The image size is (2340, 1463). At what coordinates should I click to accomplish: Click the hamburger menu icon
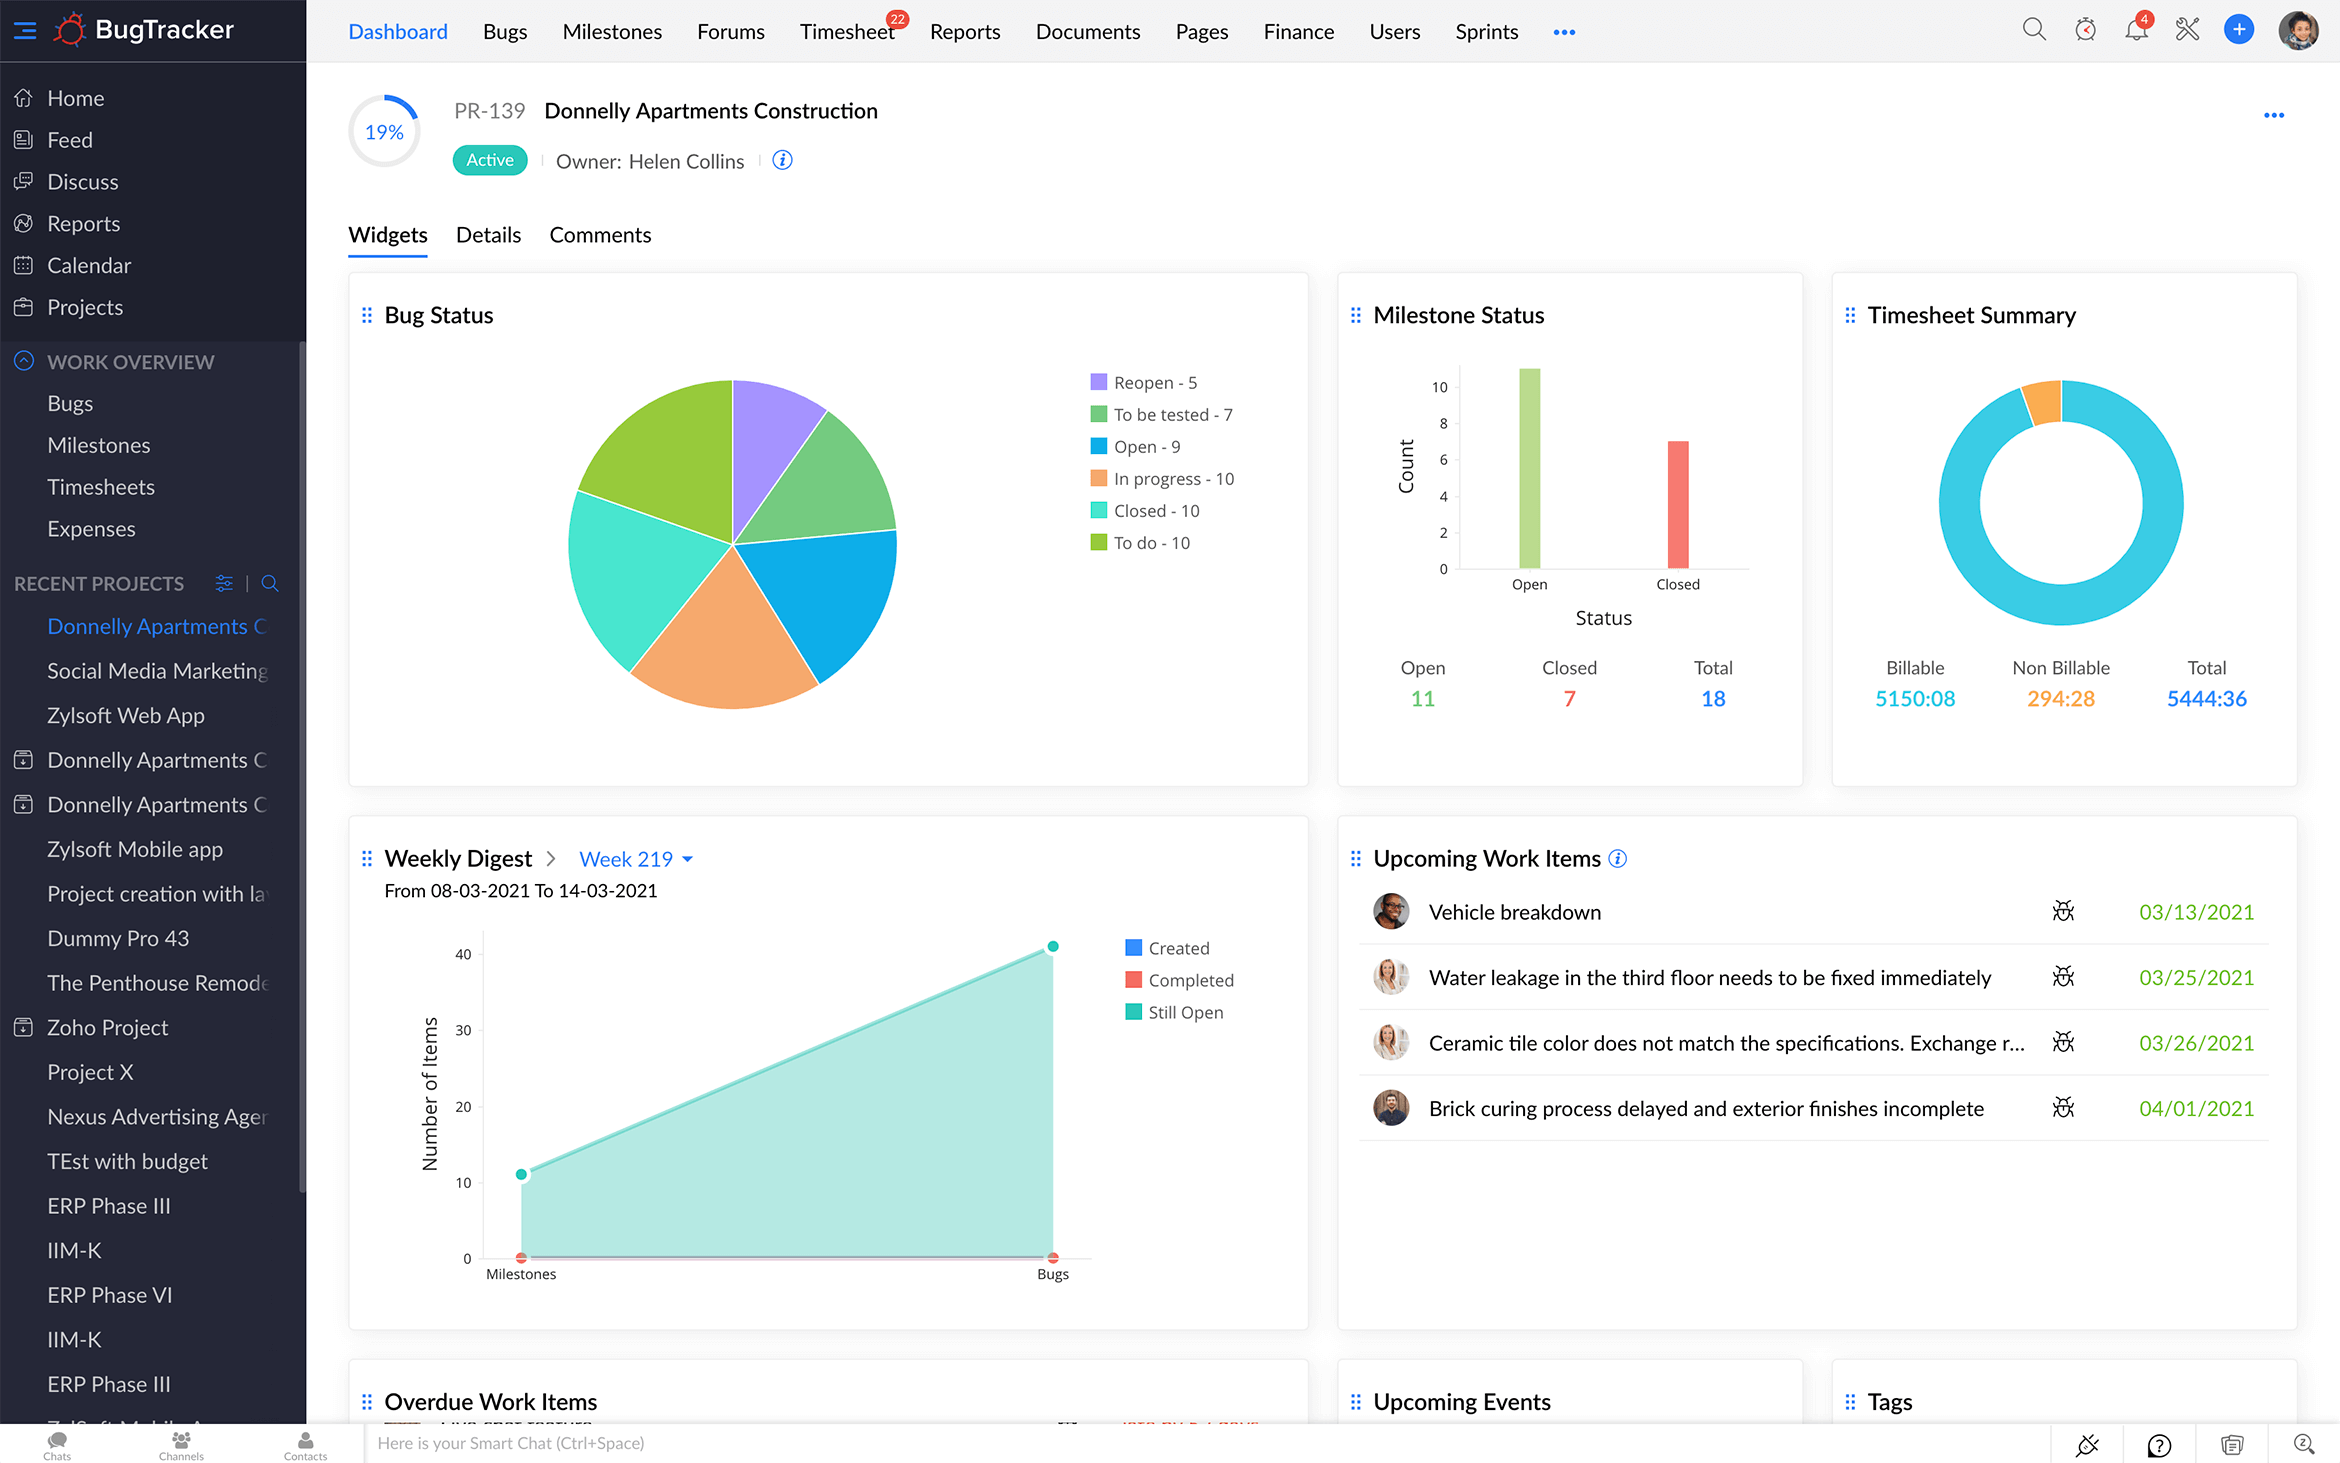[25, 30]
